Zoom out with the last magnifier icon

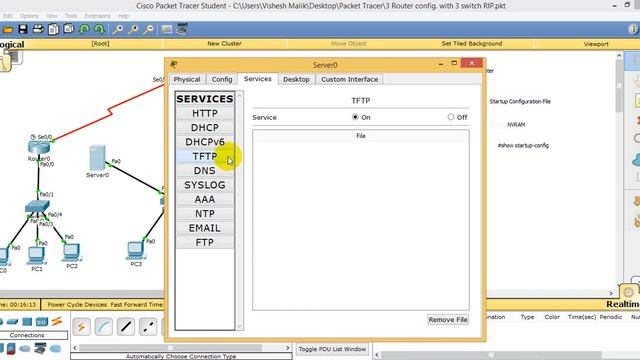click(149, 29)
